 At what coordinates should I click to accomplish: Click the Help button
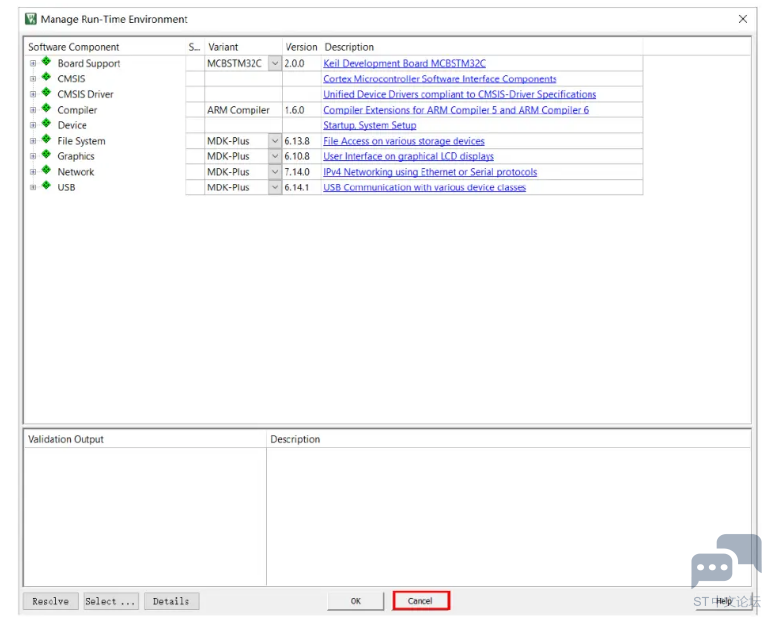click(x=723, y=601)
